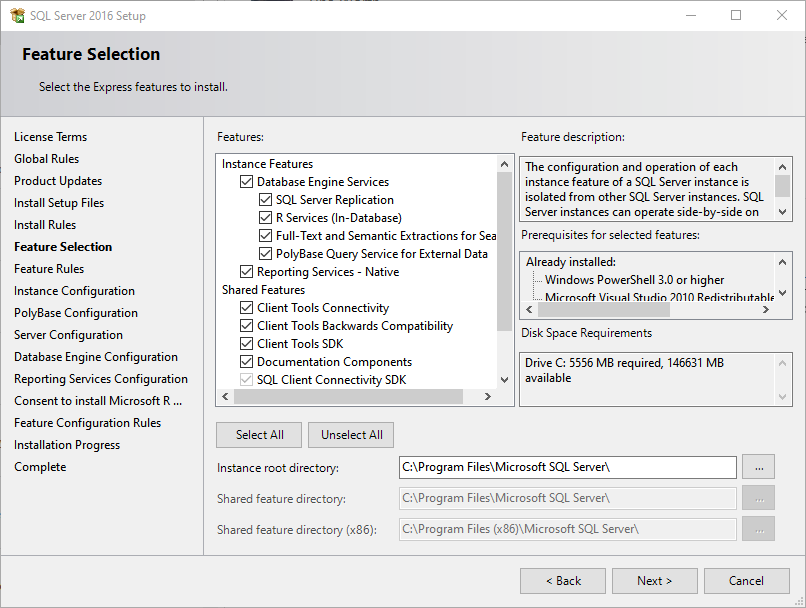Click the Instance root directory text field
The height and width of the screenshot is (608, 806).
pos(567,467)
